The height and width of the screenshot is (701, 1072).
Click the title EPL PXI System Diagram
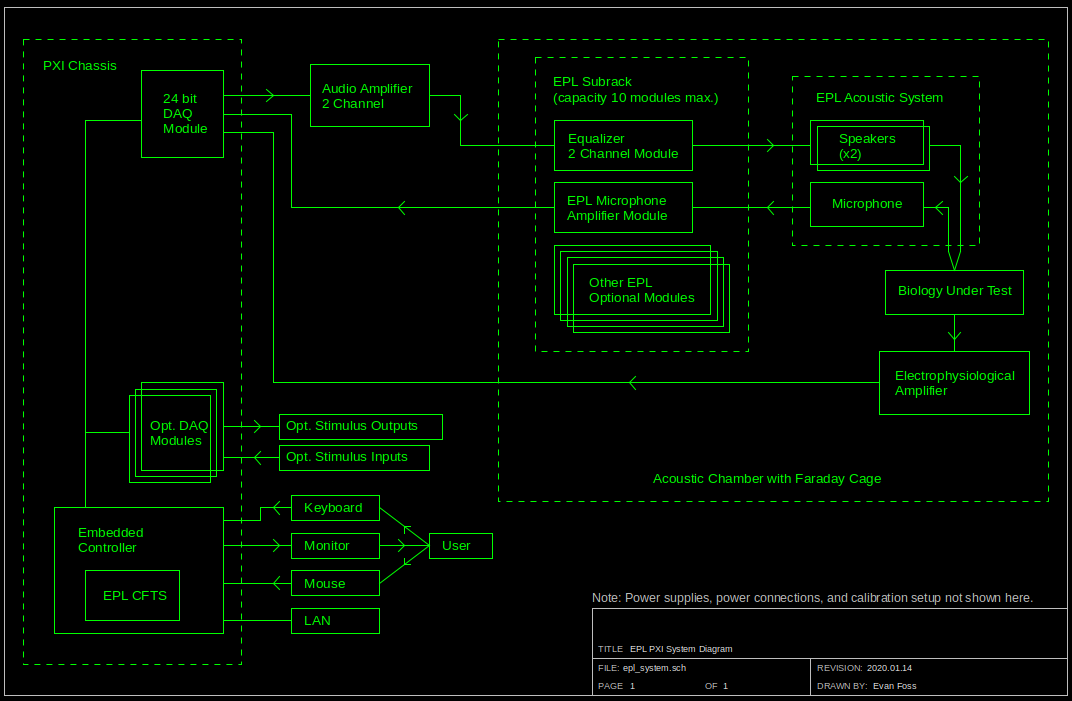[x=682, y=649]
